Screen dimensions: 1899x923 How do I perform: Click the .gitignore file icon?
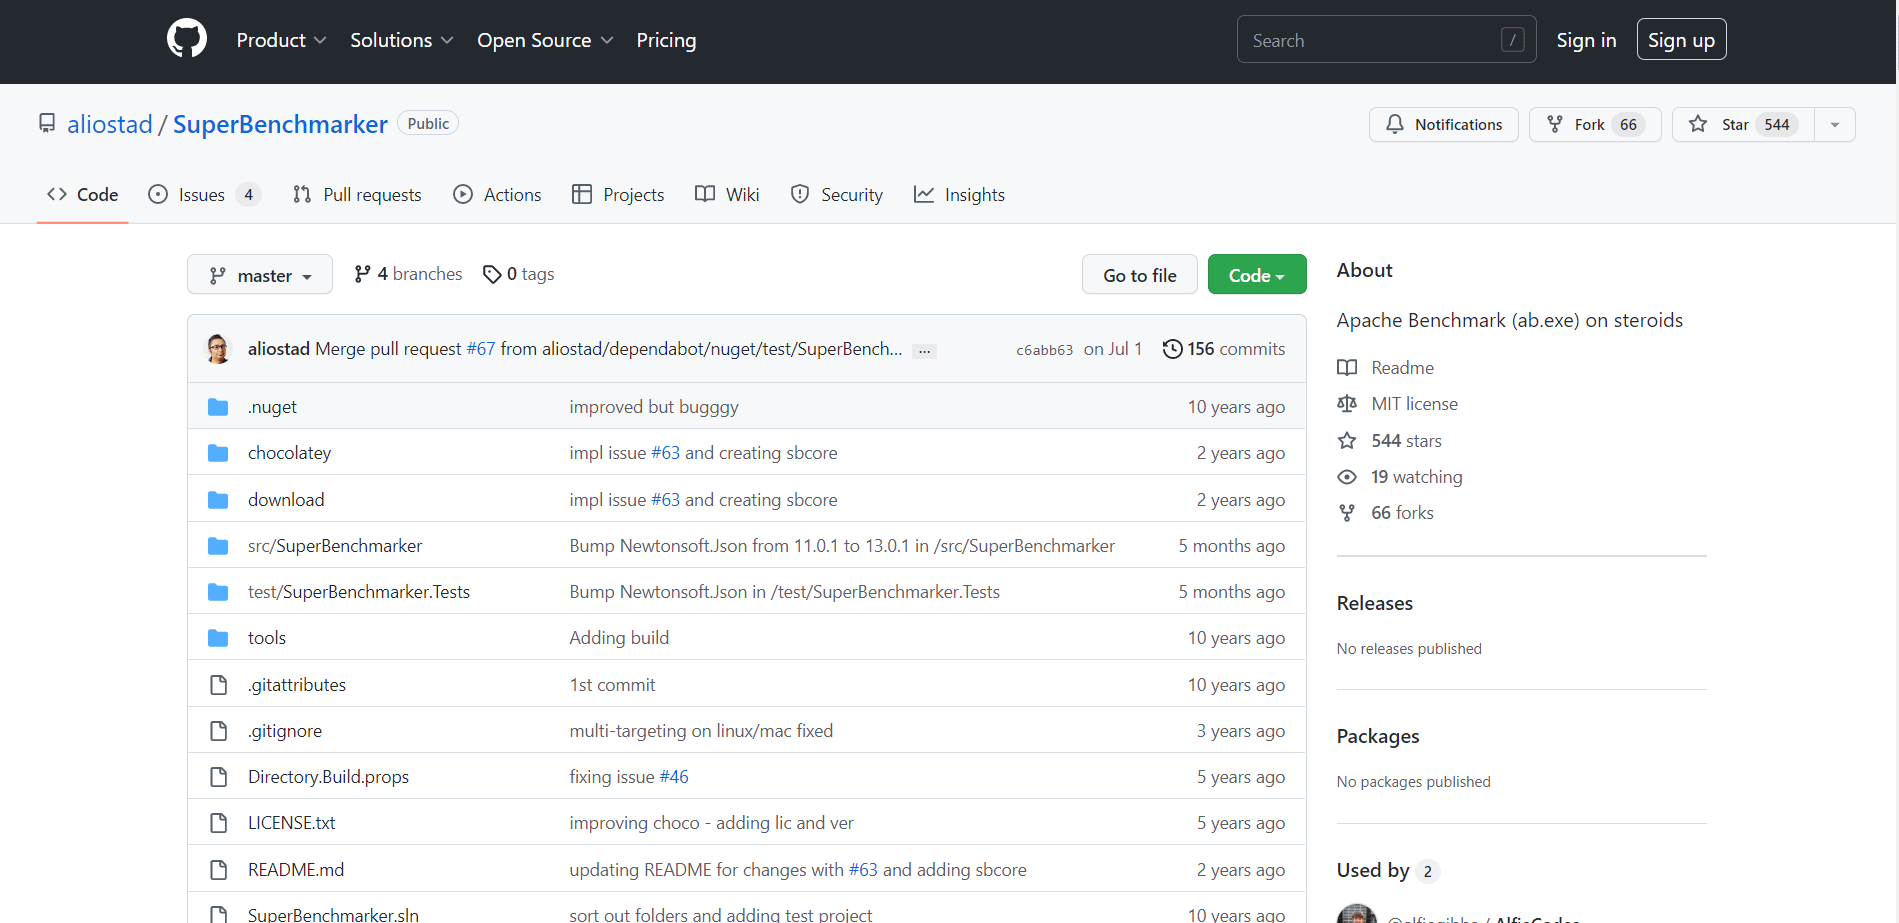[218, 731]
